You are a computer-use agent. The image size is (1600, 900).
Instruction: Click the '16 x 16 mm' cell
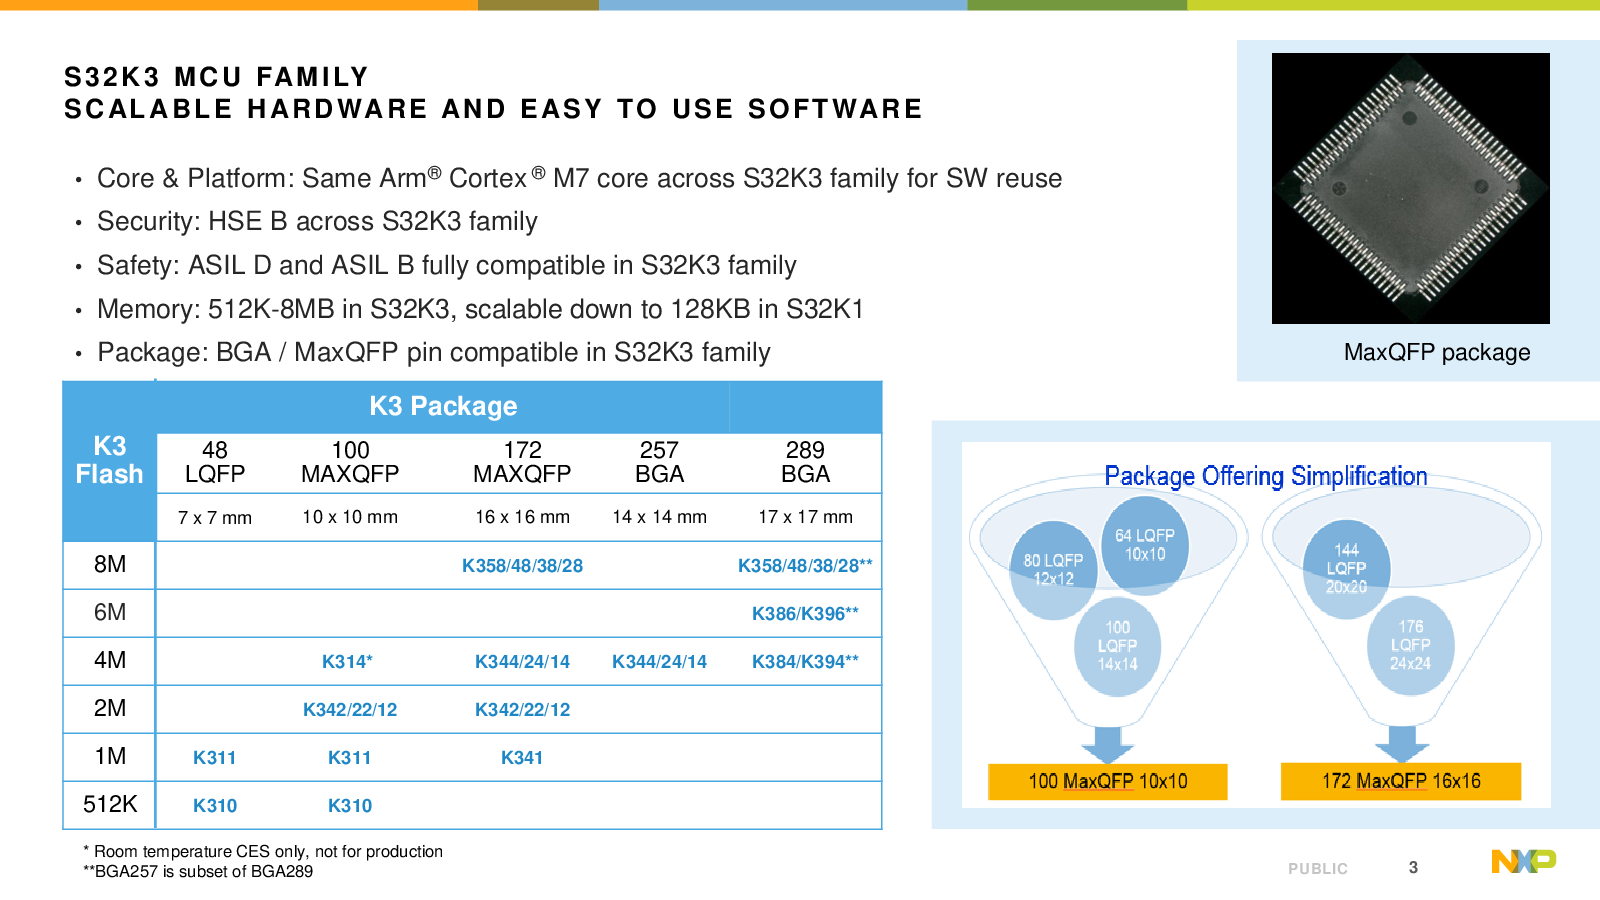(522, 517)
